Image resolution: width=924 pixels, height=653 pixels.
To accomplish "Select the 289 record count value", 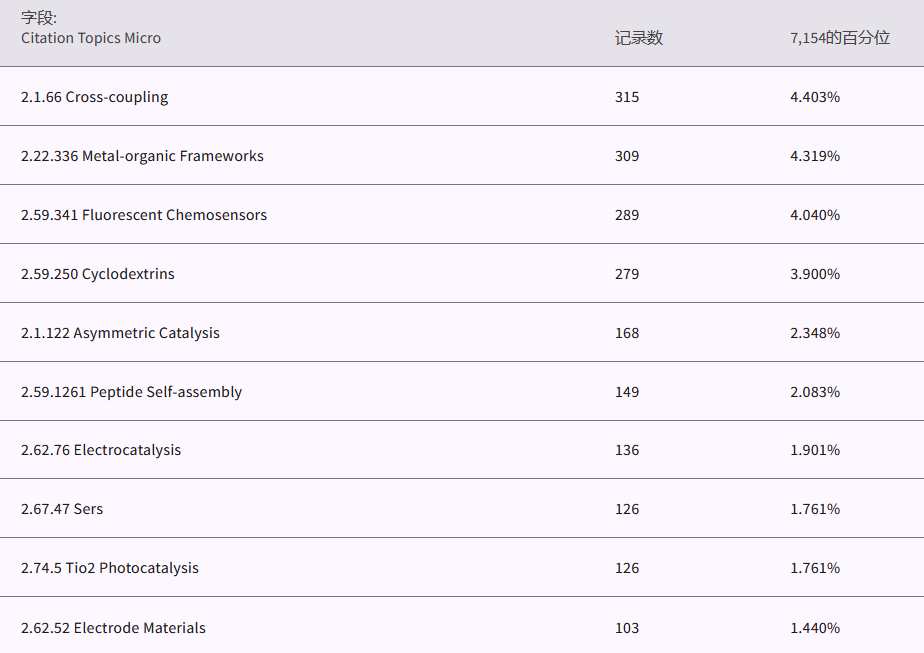I will point(627,215).
